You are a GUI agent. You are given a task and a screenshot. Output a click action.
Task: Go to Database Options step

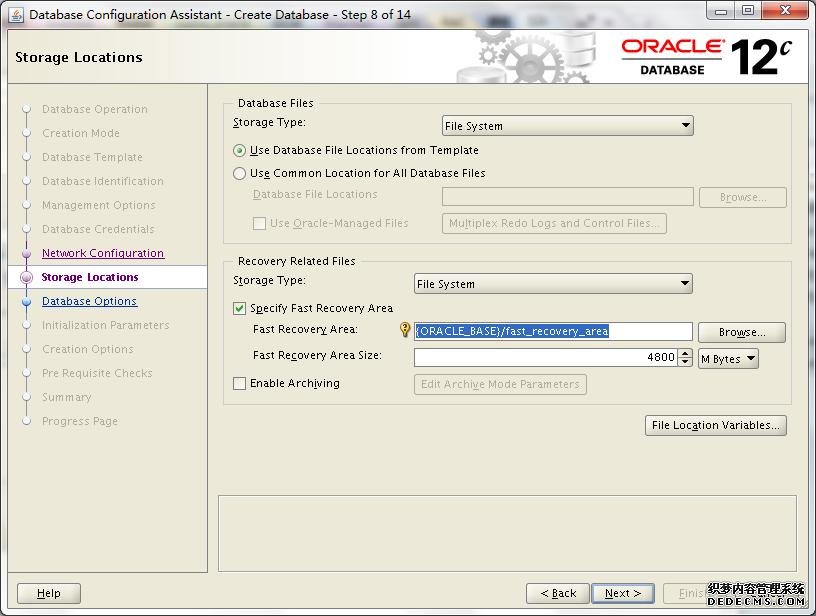89,302
